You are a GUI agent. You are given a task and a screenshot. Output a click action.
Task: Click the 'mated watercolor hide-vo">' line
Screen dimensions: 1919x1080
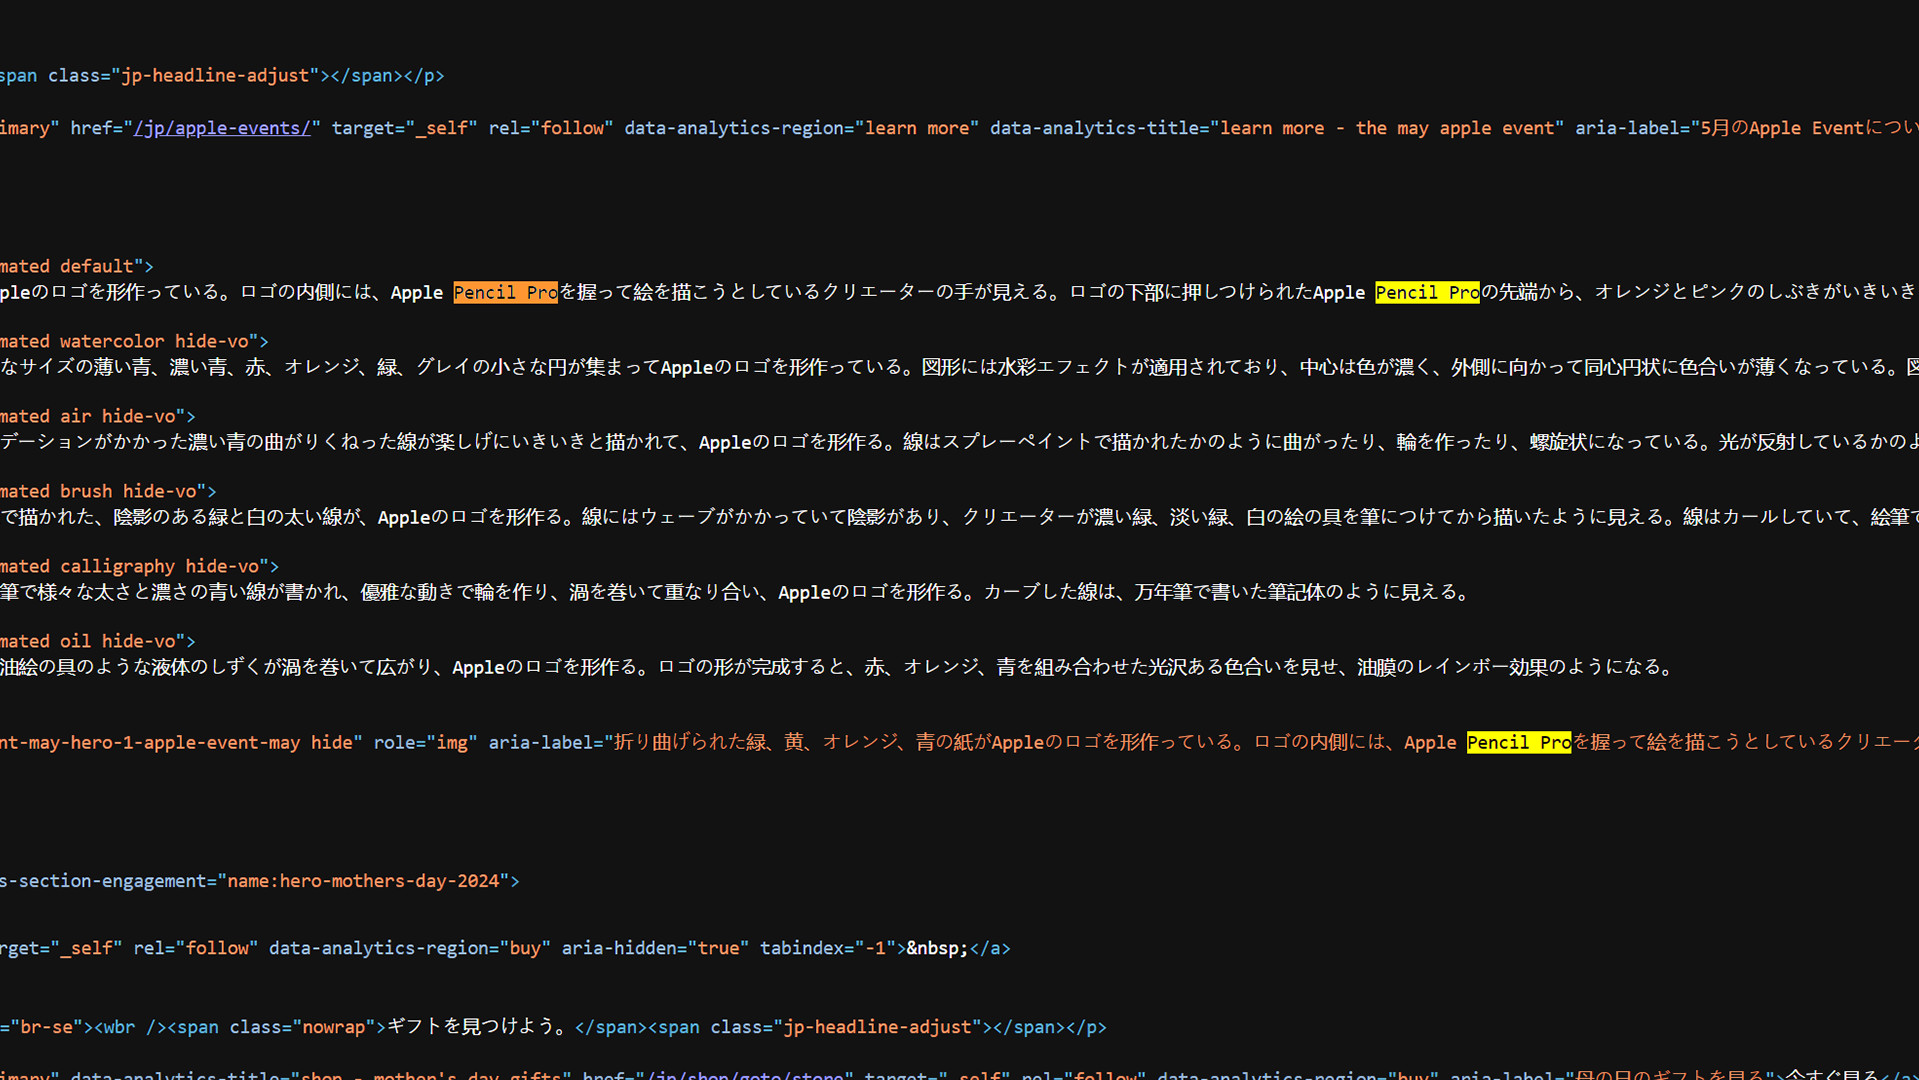134,341
